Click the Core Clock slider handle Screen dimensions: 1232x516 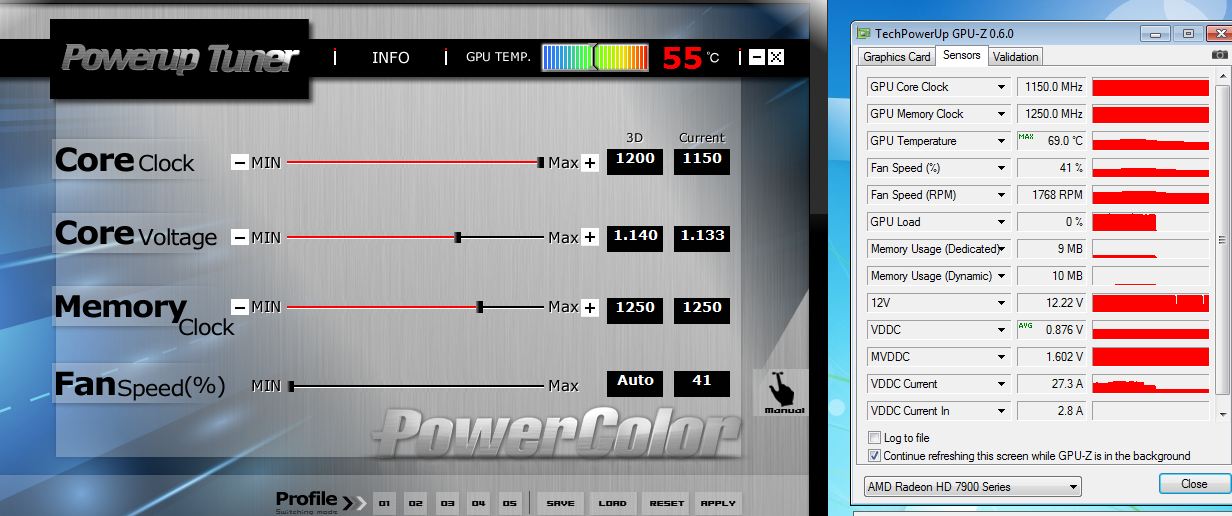pyautogui.click(x=541, y=162)
